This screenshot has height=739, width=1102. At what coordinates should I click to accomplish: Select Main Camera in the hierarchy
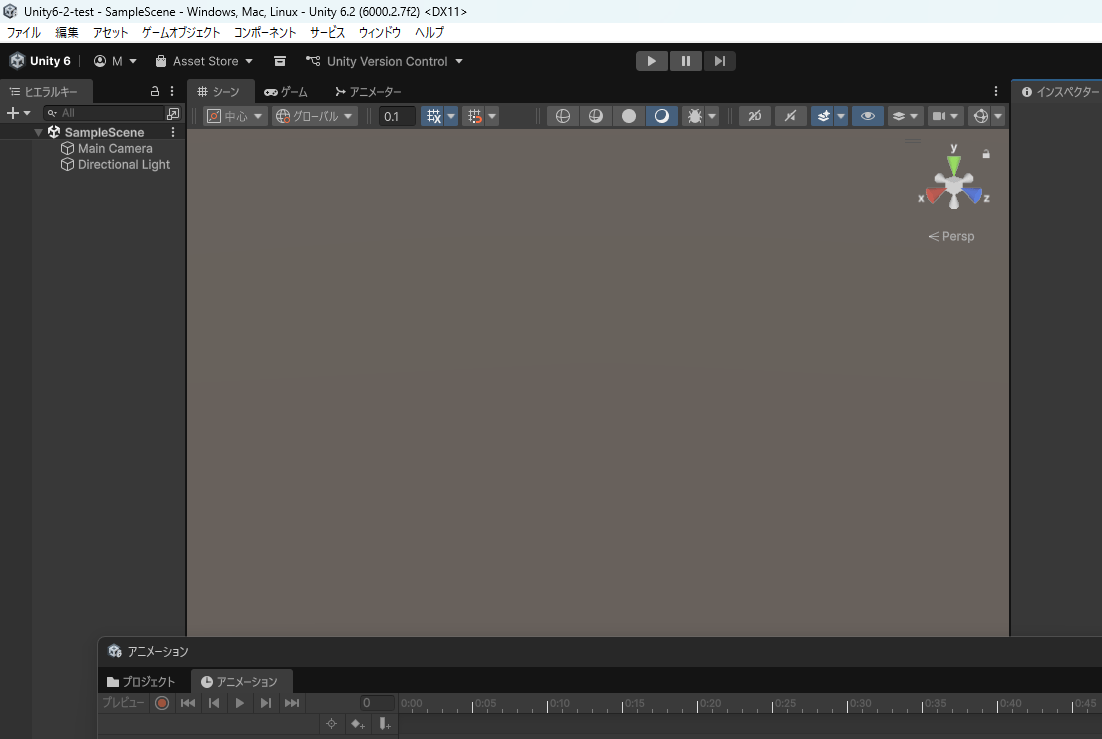click(115, 148)
